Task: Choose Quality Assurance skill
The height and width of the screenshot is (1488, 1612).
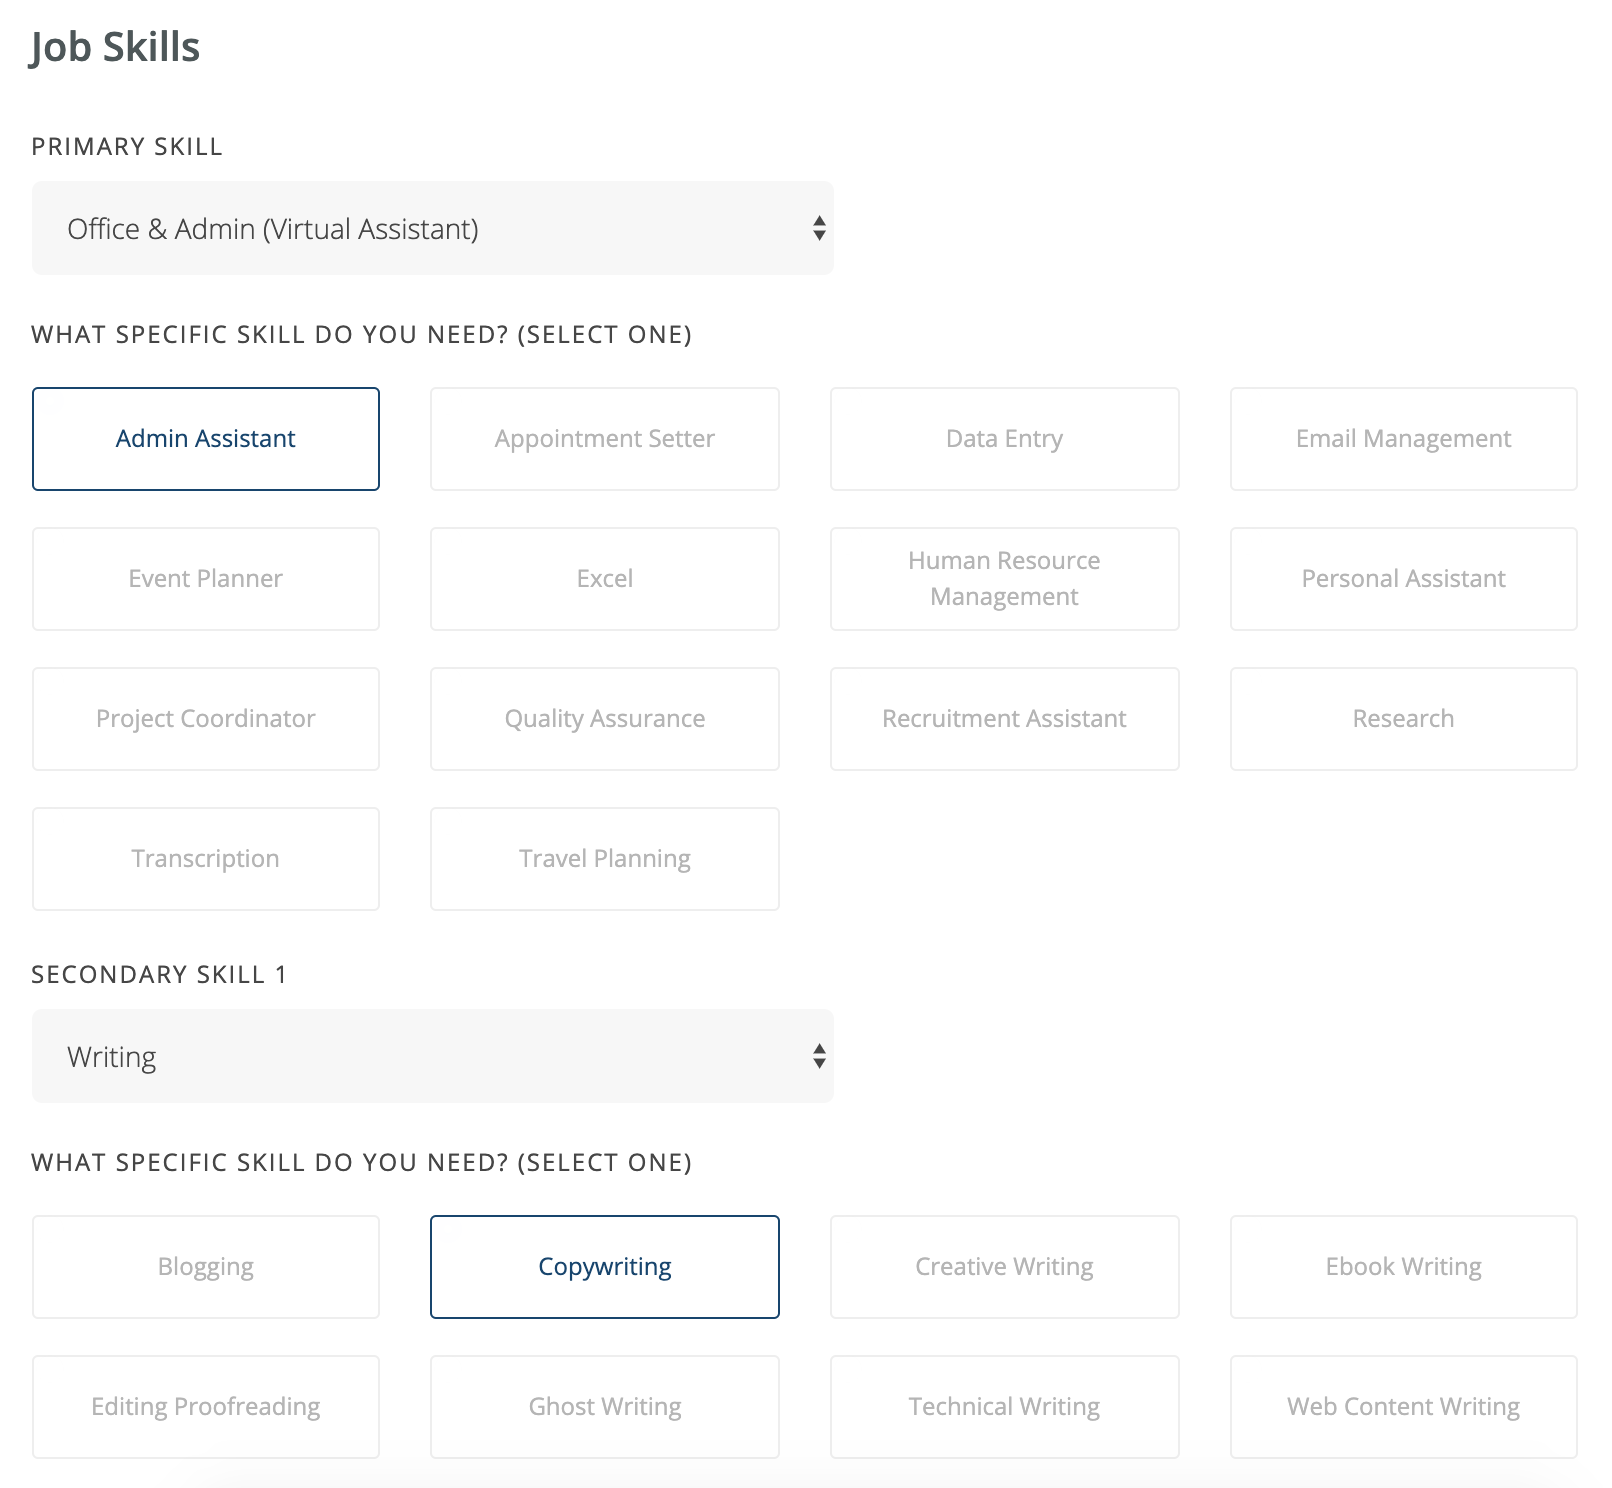Action: point(604,719)
